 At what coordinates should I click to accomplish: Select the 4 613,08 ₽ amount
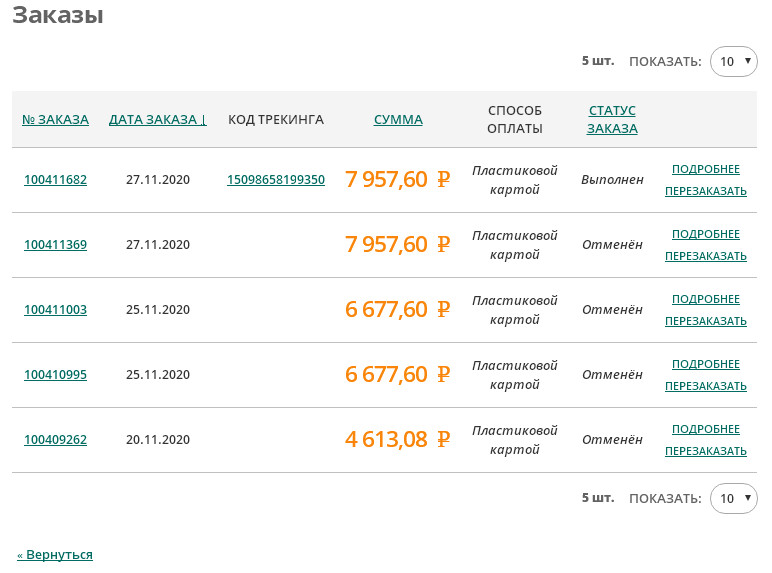(x=398, y=440)
